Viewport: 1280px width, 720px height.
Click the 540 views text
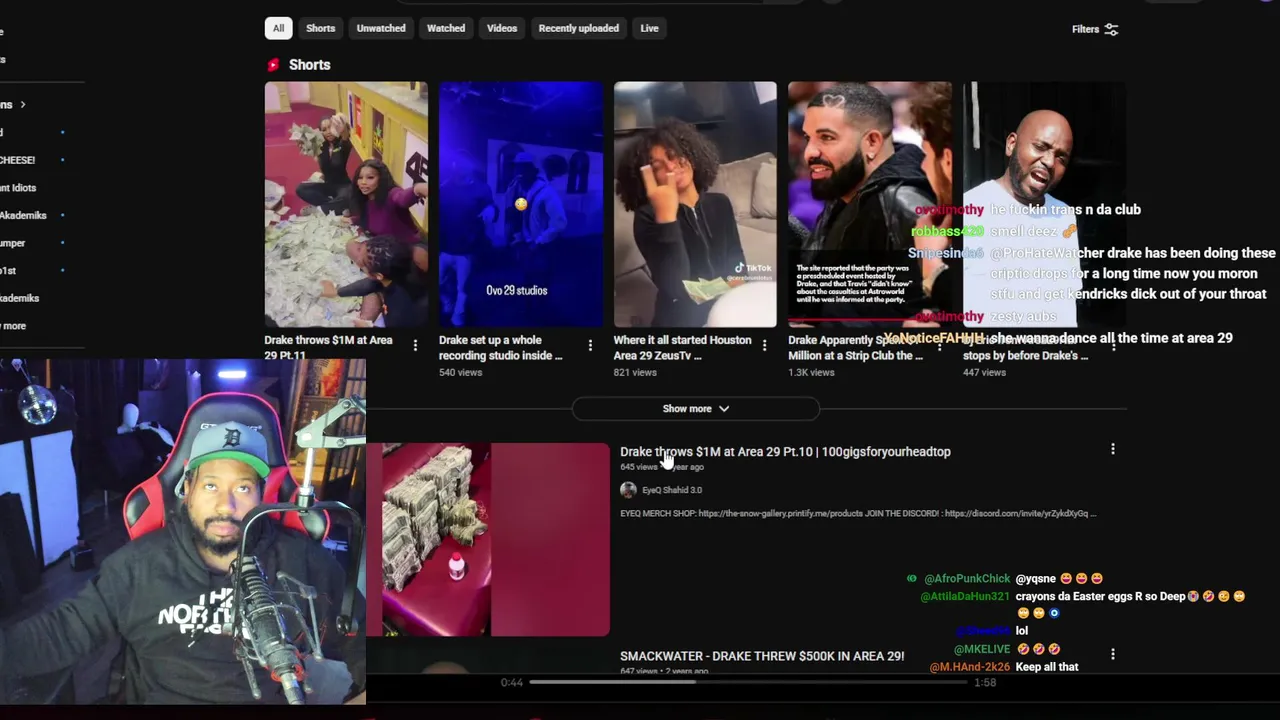[x=461, y=372]
